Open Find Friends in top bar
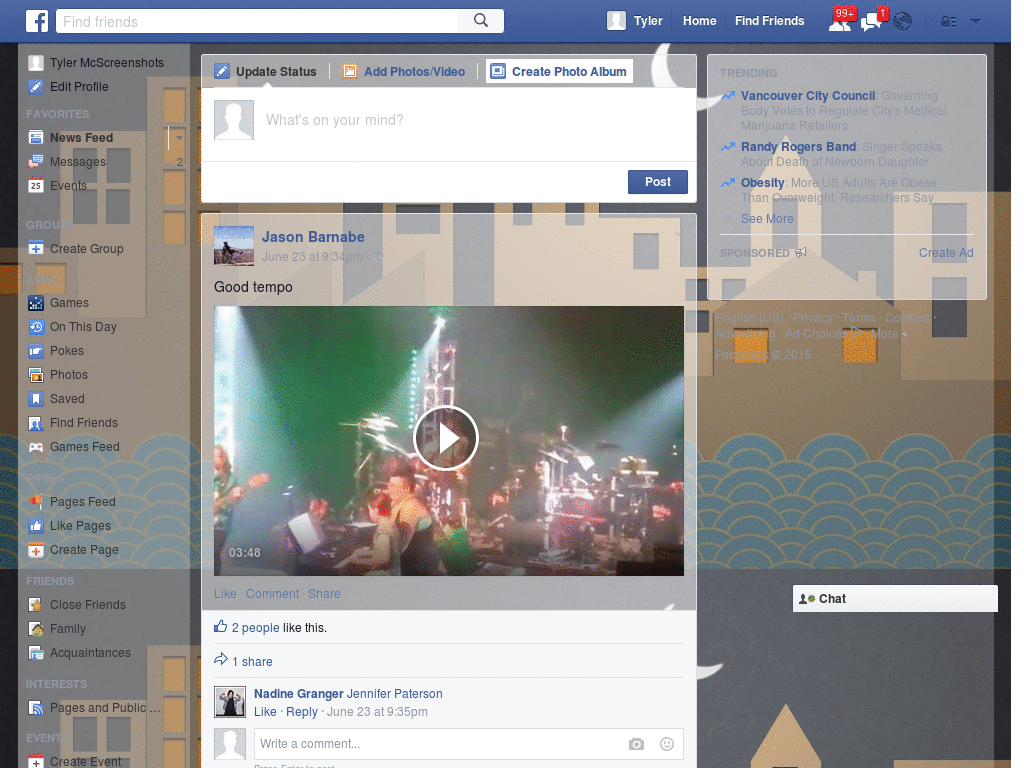Viewport: 1024px width, 768px height. pos(769,21)
